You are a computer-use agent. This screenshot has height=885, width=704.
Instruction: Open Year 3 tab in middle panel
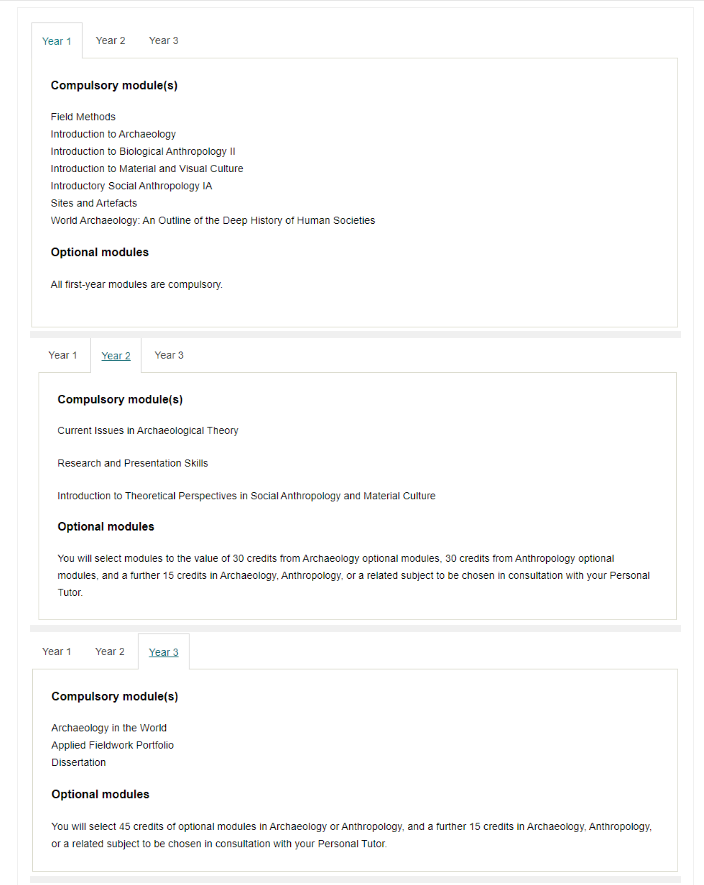pyautogui.click(x=169, y=356)
